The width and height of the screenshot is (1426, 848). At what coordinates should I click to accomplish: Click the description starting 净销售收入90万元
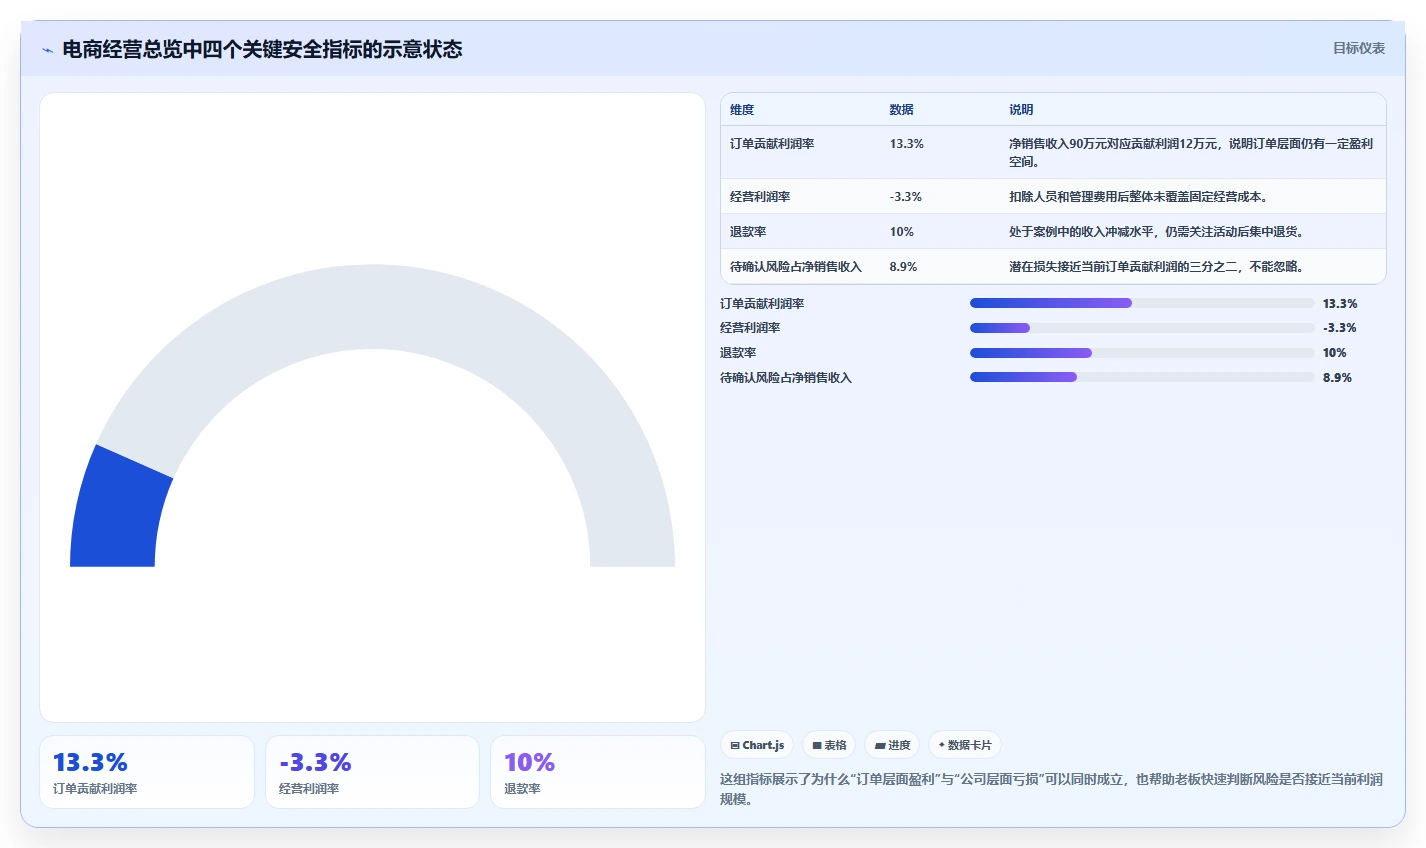1191,153
